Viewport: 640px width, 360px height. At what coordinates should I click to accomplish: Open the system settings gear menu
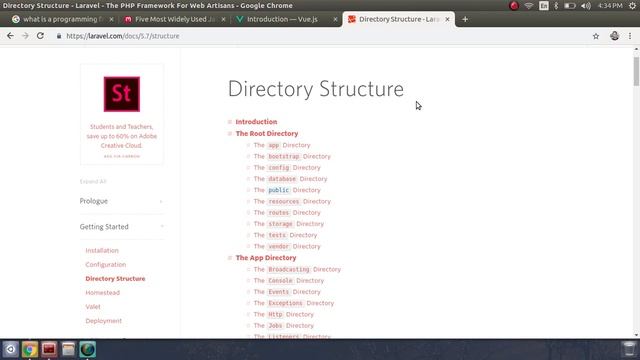[633, 6]
